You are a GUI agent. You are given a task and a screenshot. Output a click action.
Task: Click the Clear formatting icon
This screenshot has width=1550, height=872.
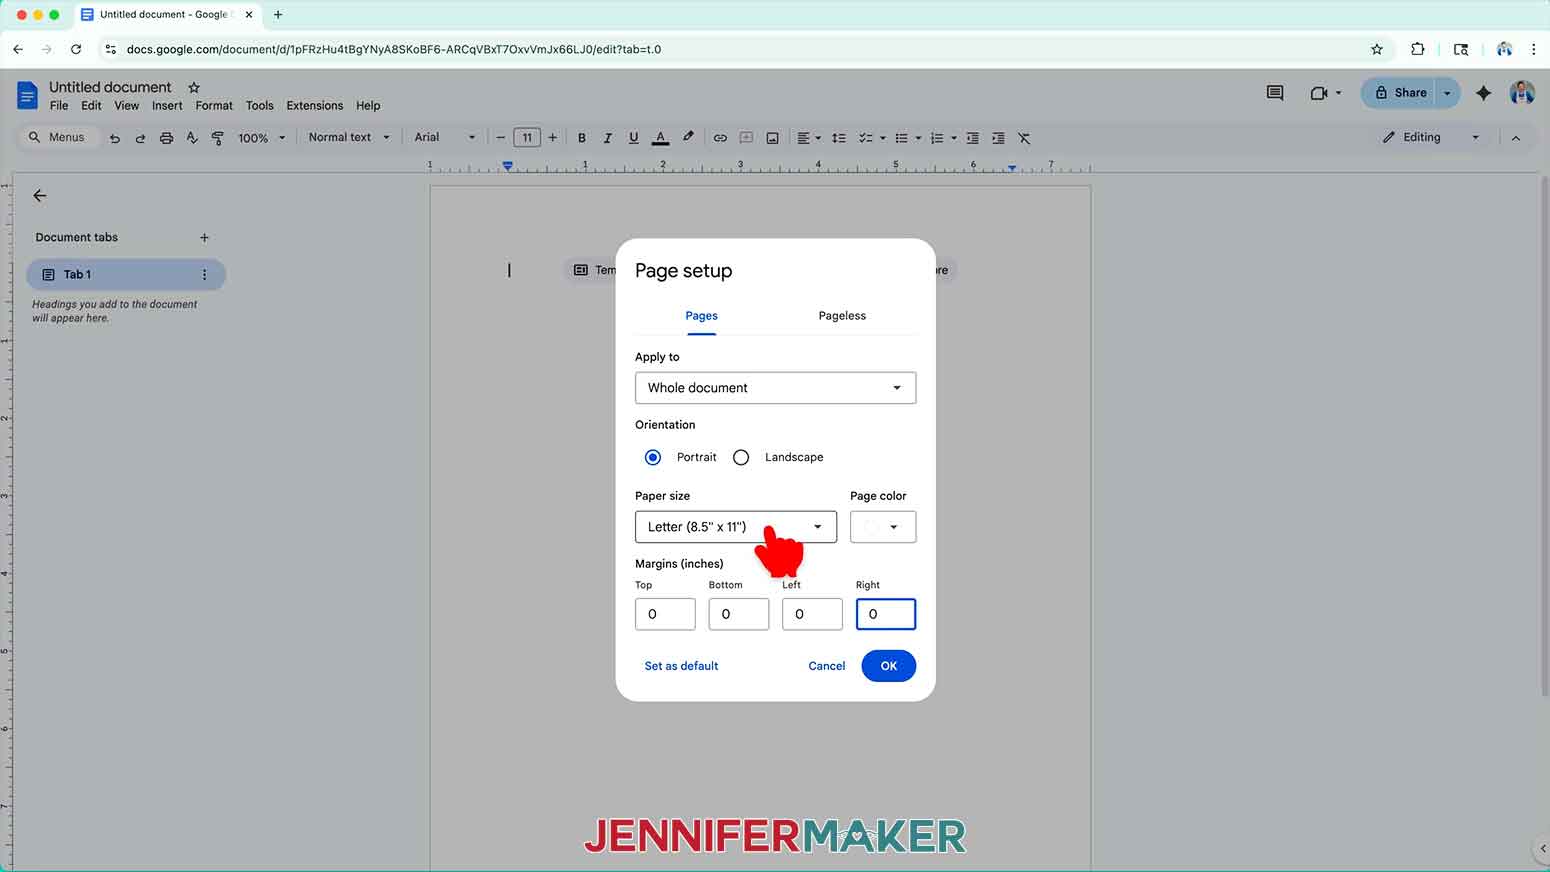pyautogui.click(x=1024, y=138)
